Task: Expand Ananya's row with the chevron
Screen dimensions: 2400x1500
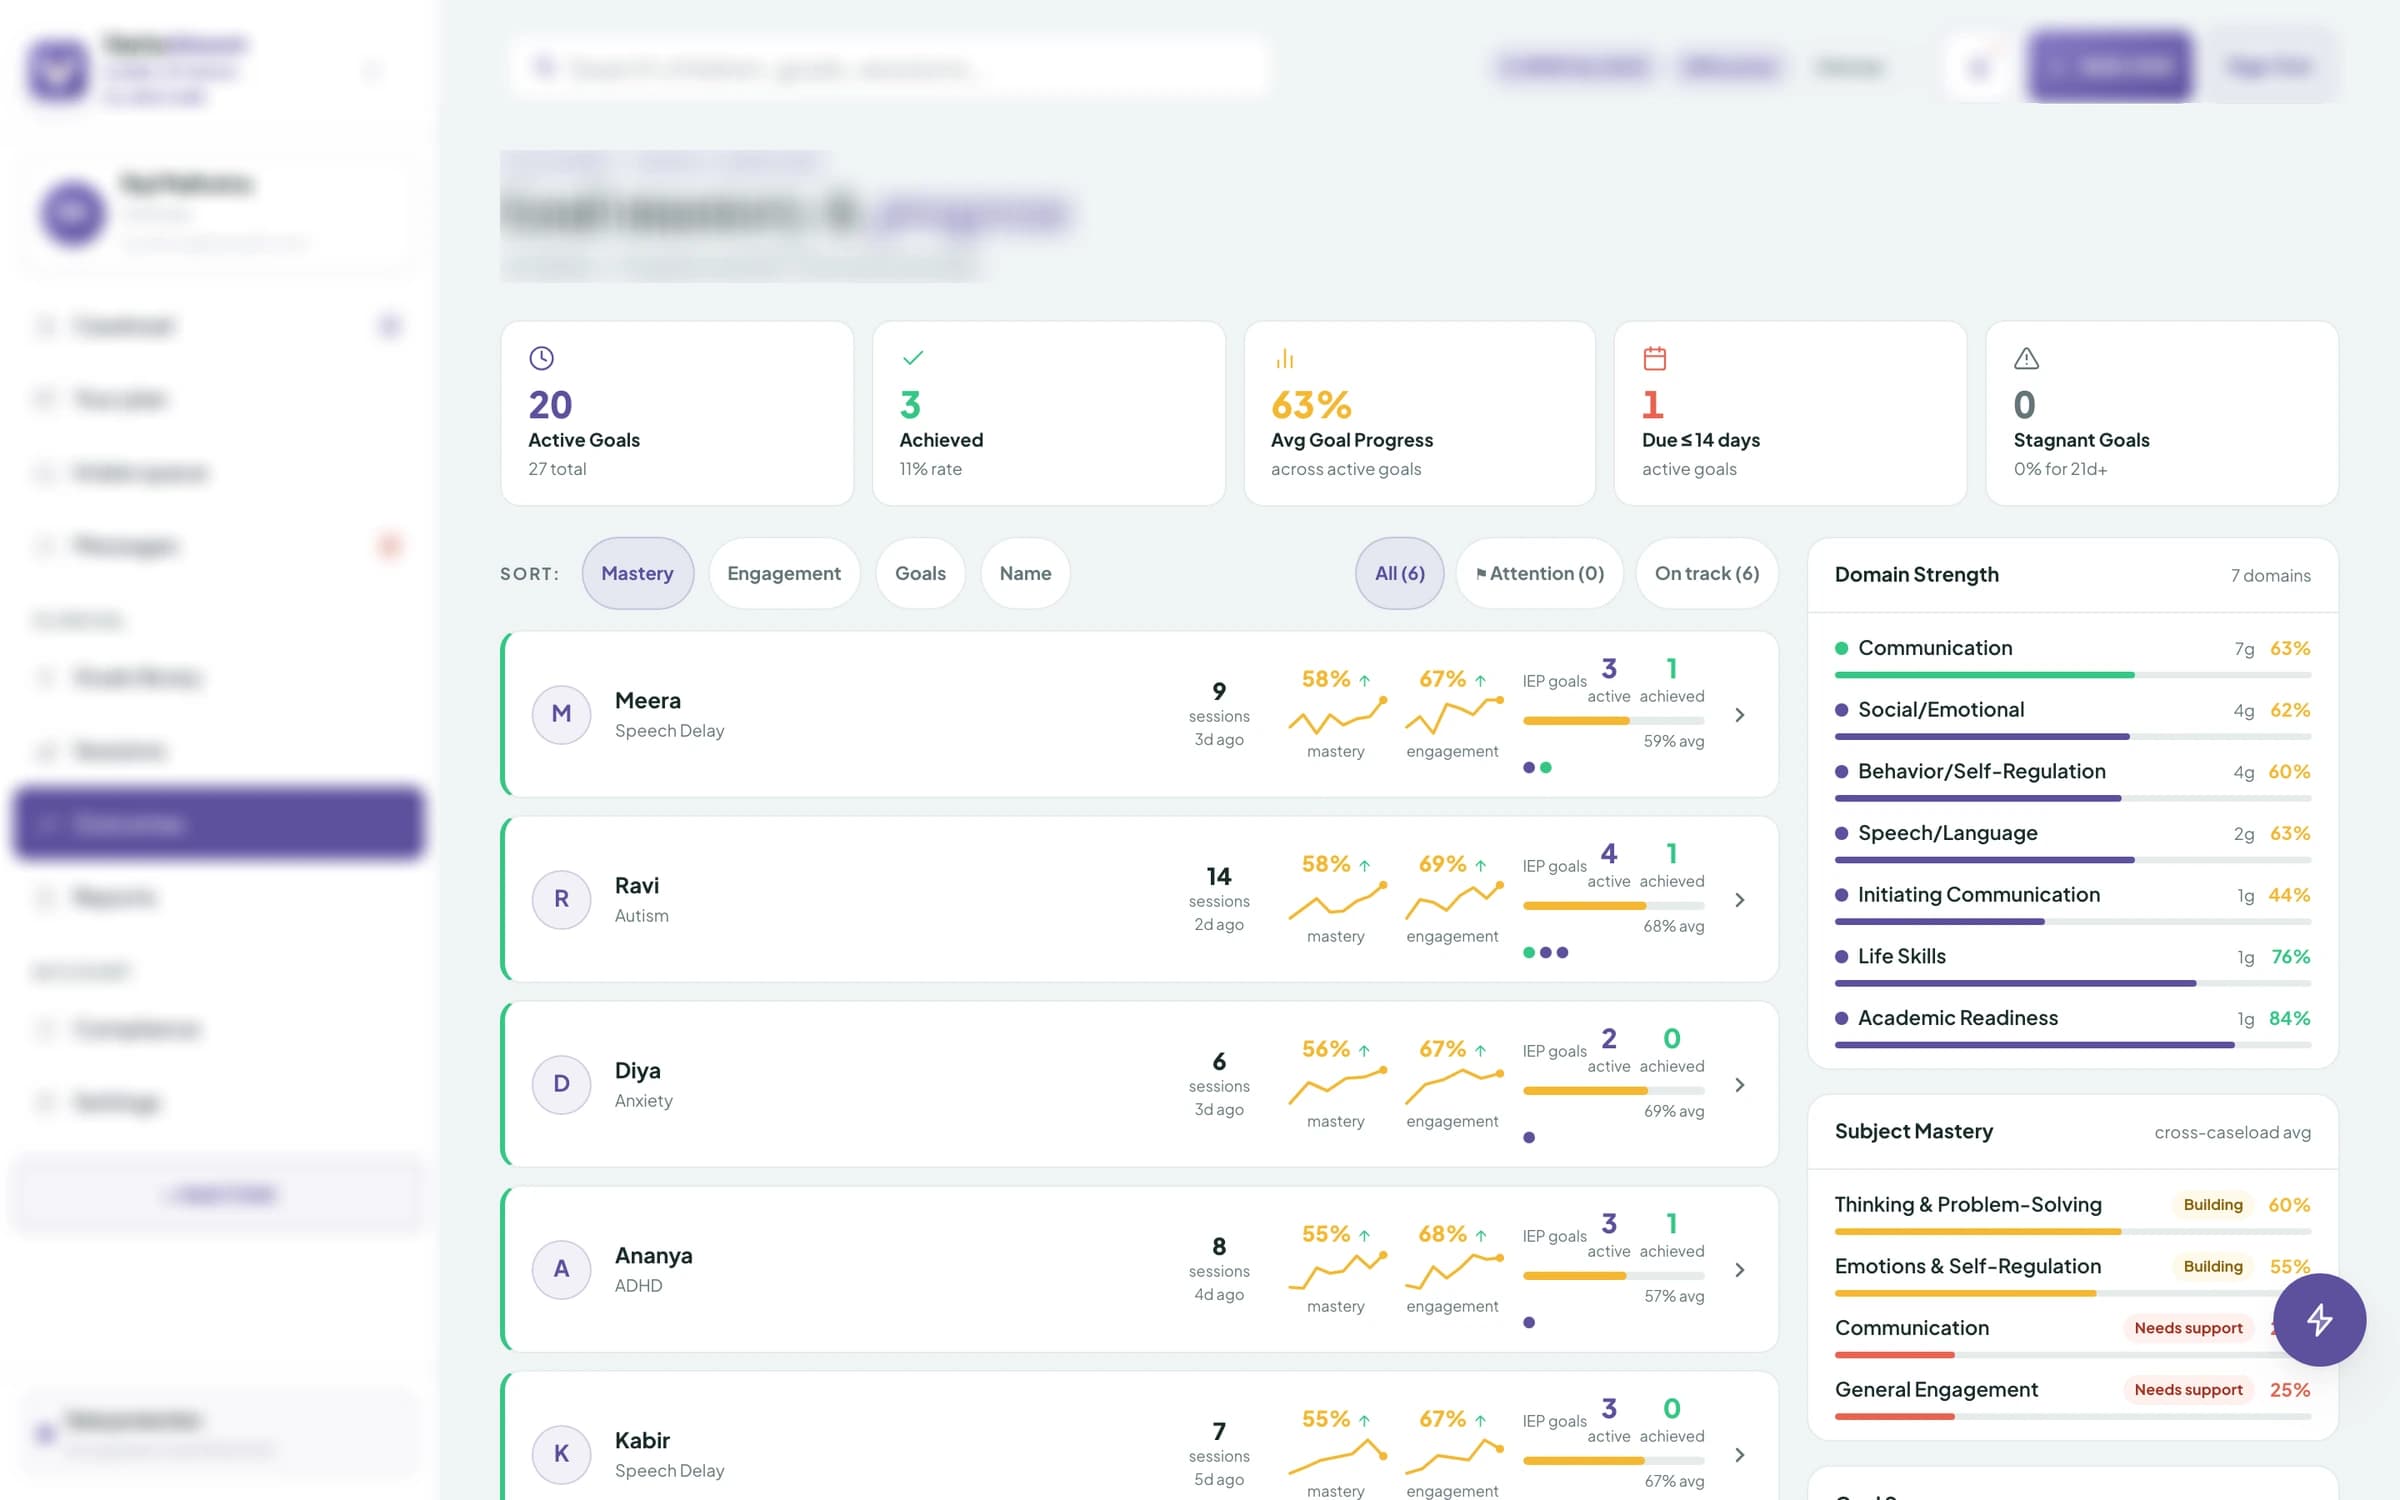Action: [x=1740, y=1270]
